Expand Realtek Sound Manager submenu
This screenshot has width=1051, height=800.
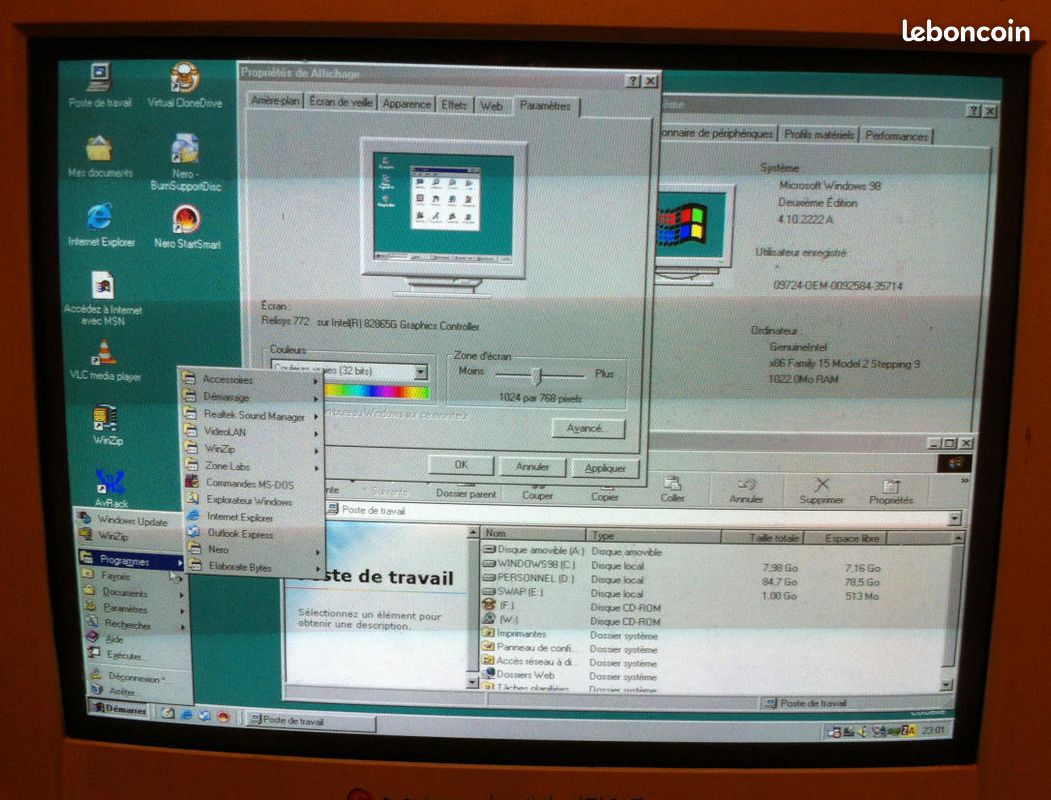click(250, 415)
